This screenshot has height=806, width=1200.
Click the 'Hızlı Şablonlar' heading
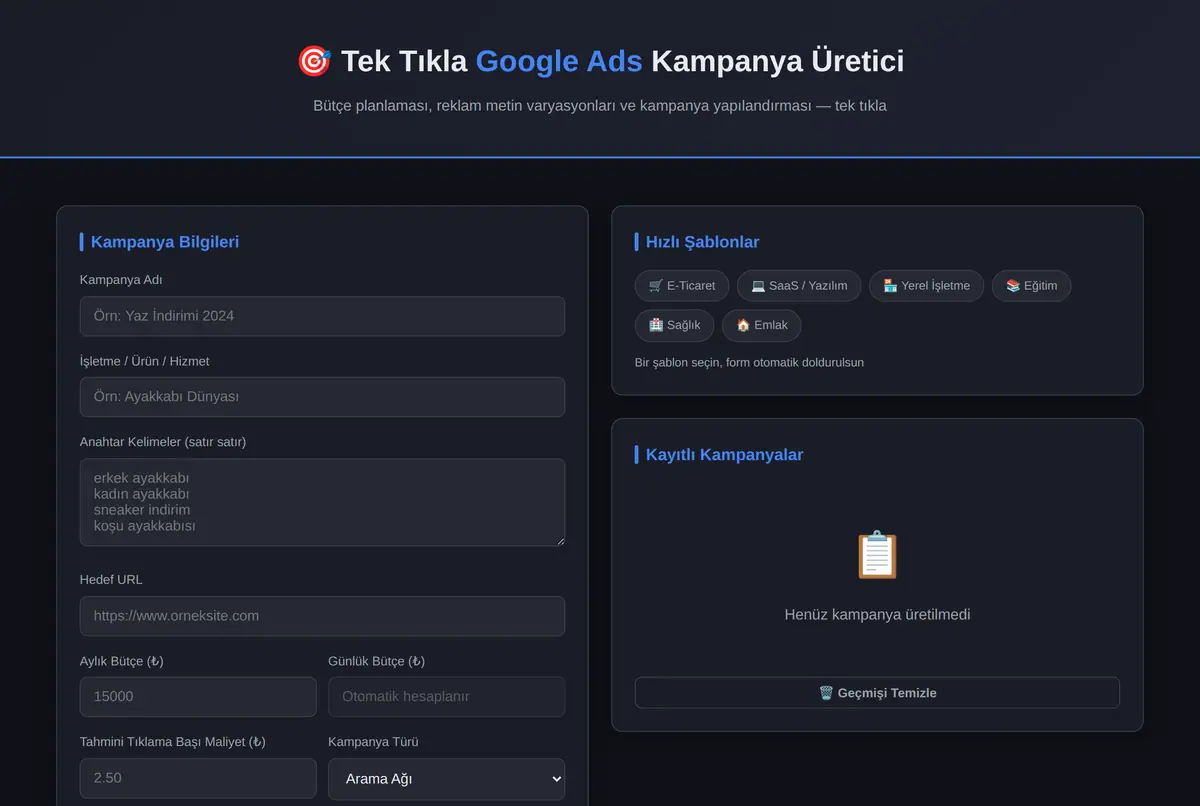click(x=702, y=242)
